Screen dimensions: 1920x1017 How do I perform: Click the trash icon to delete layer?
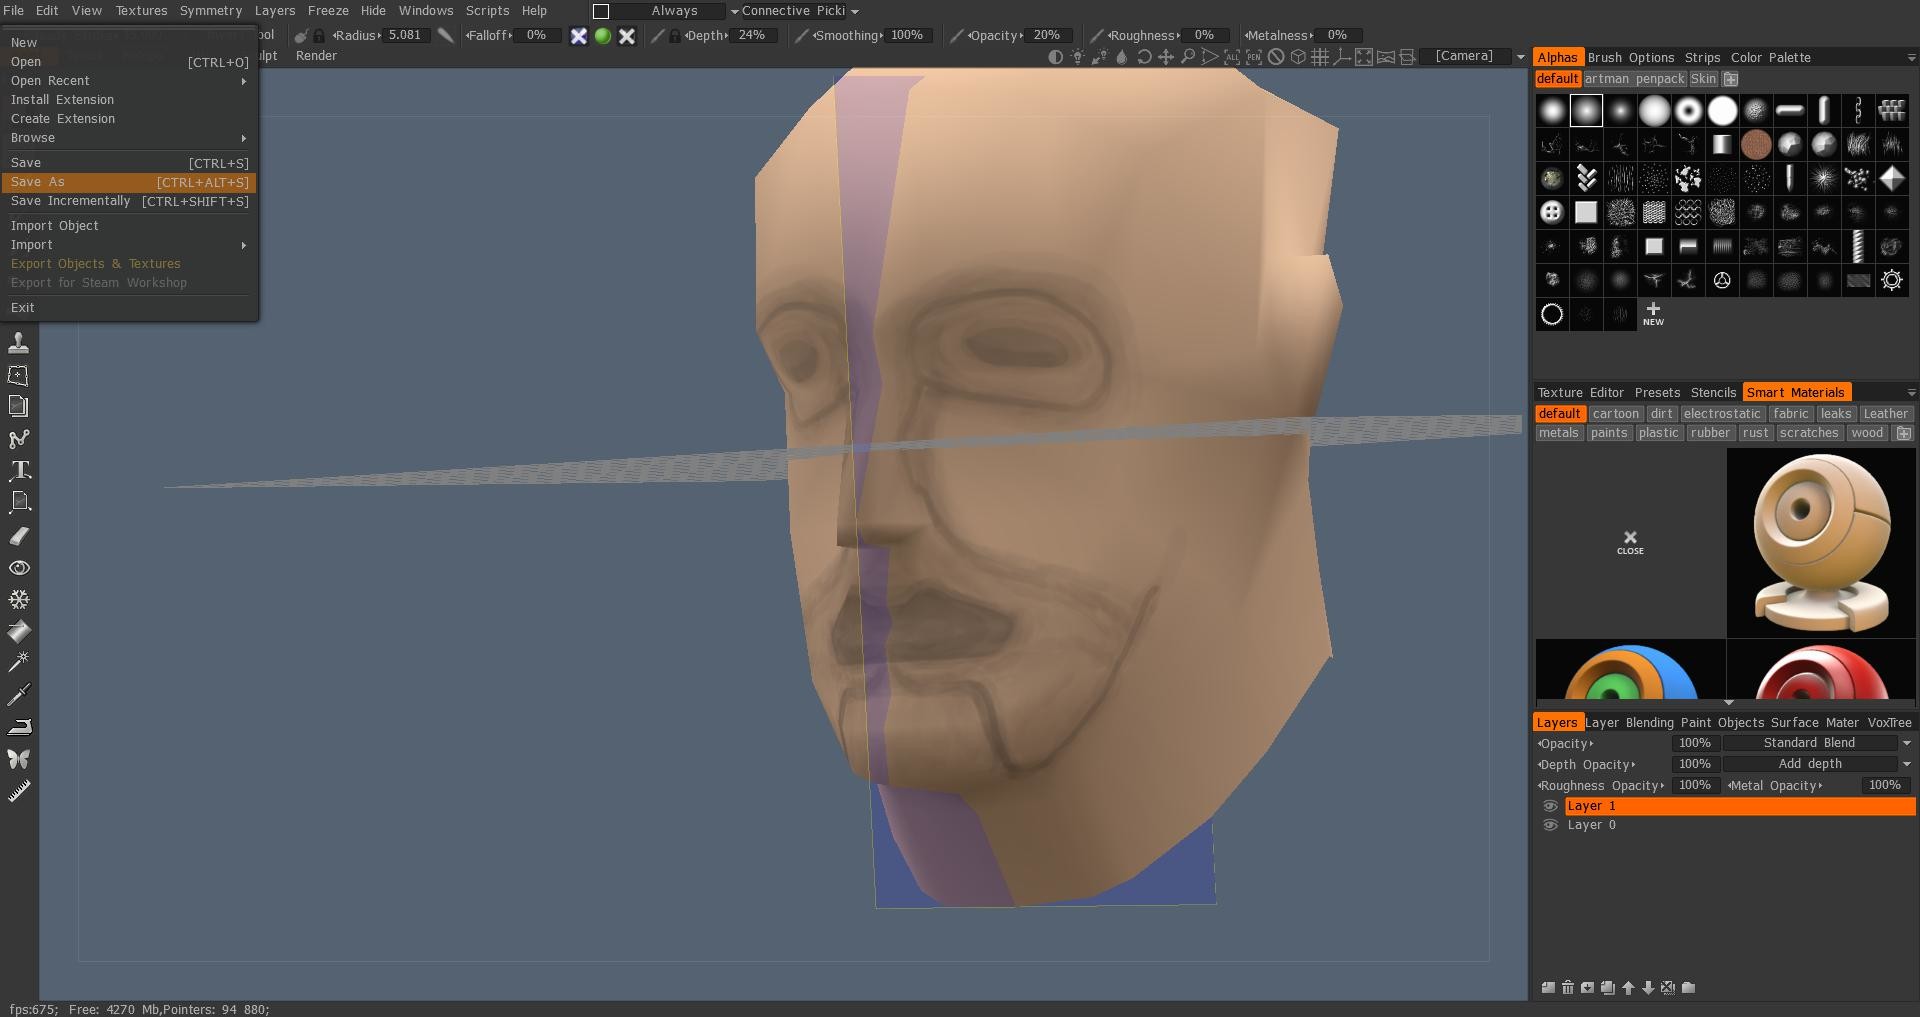1568,988
